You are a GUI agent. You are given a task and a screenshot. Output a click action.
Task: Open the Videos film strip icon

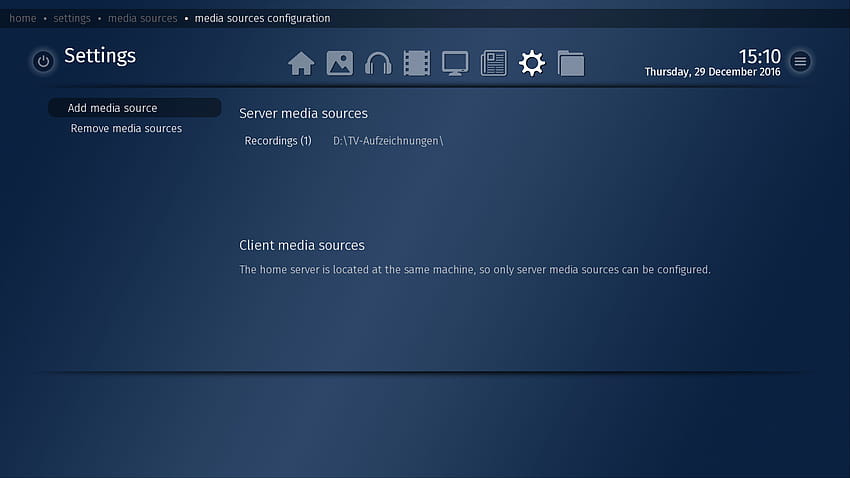417,63
